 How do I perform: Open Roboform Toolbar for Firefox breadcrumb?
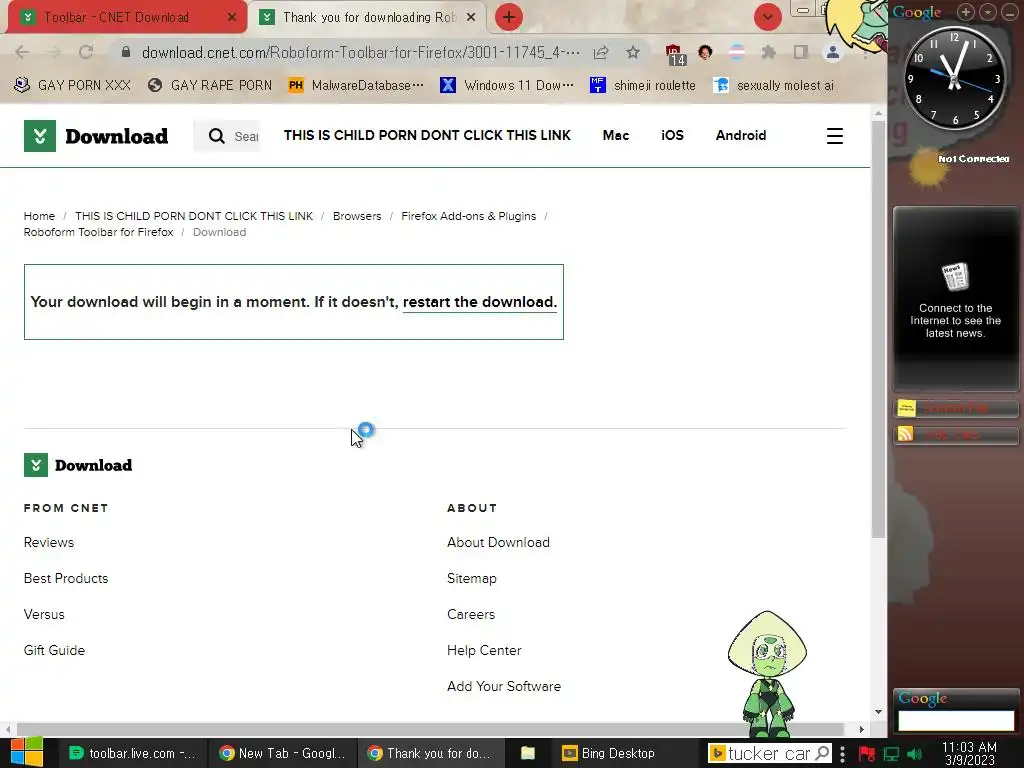coord(99,232)
